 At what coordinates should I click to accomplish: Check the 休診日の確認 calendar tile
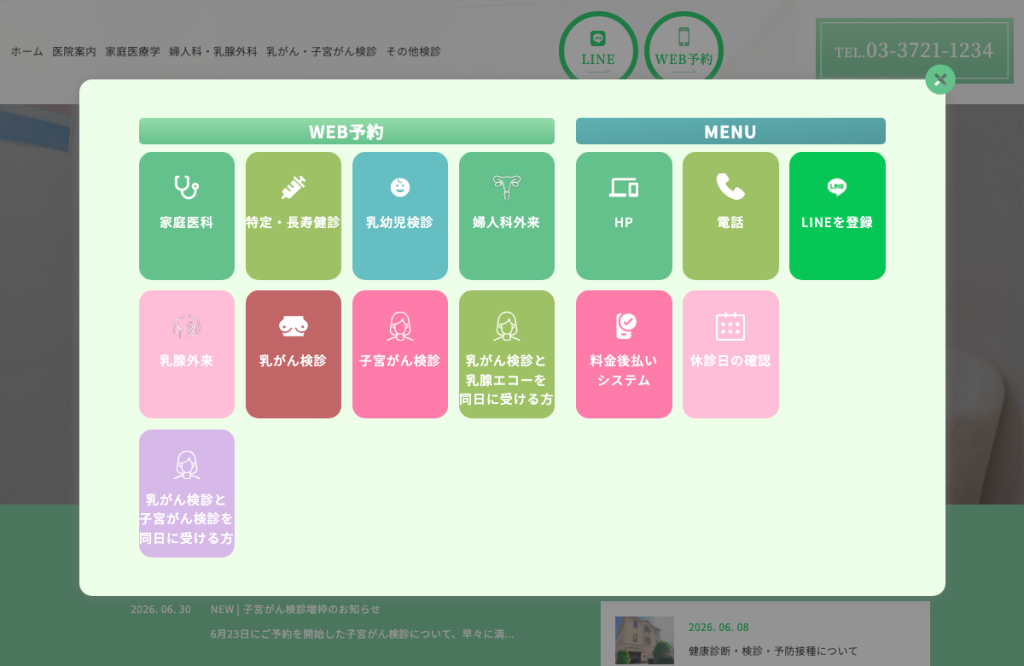731,355
